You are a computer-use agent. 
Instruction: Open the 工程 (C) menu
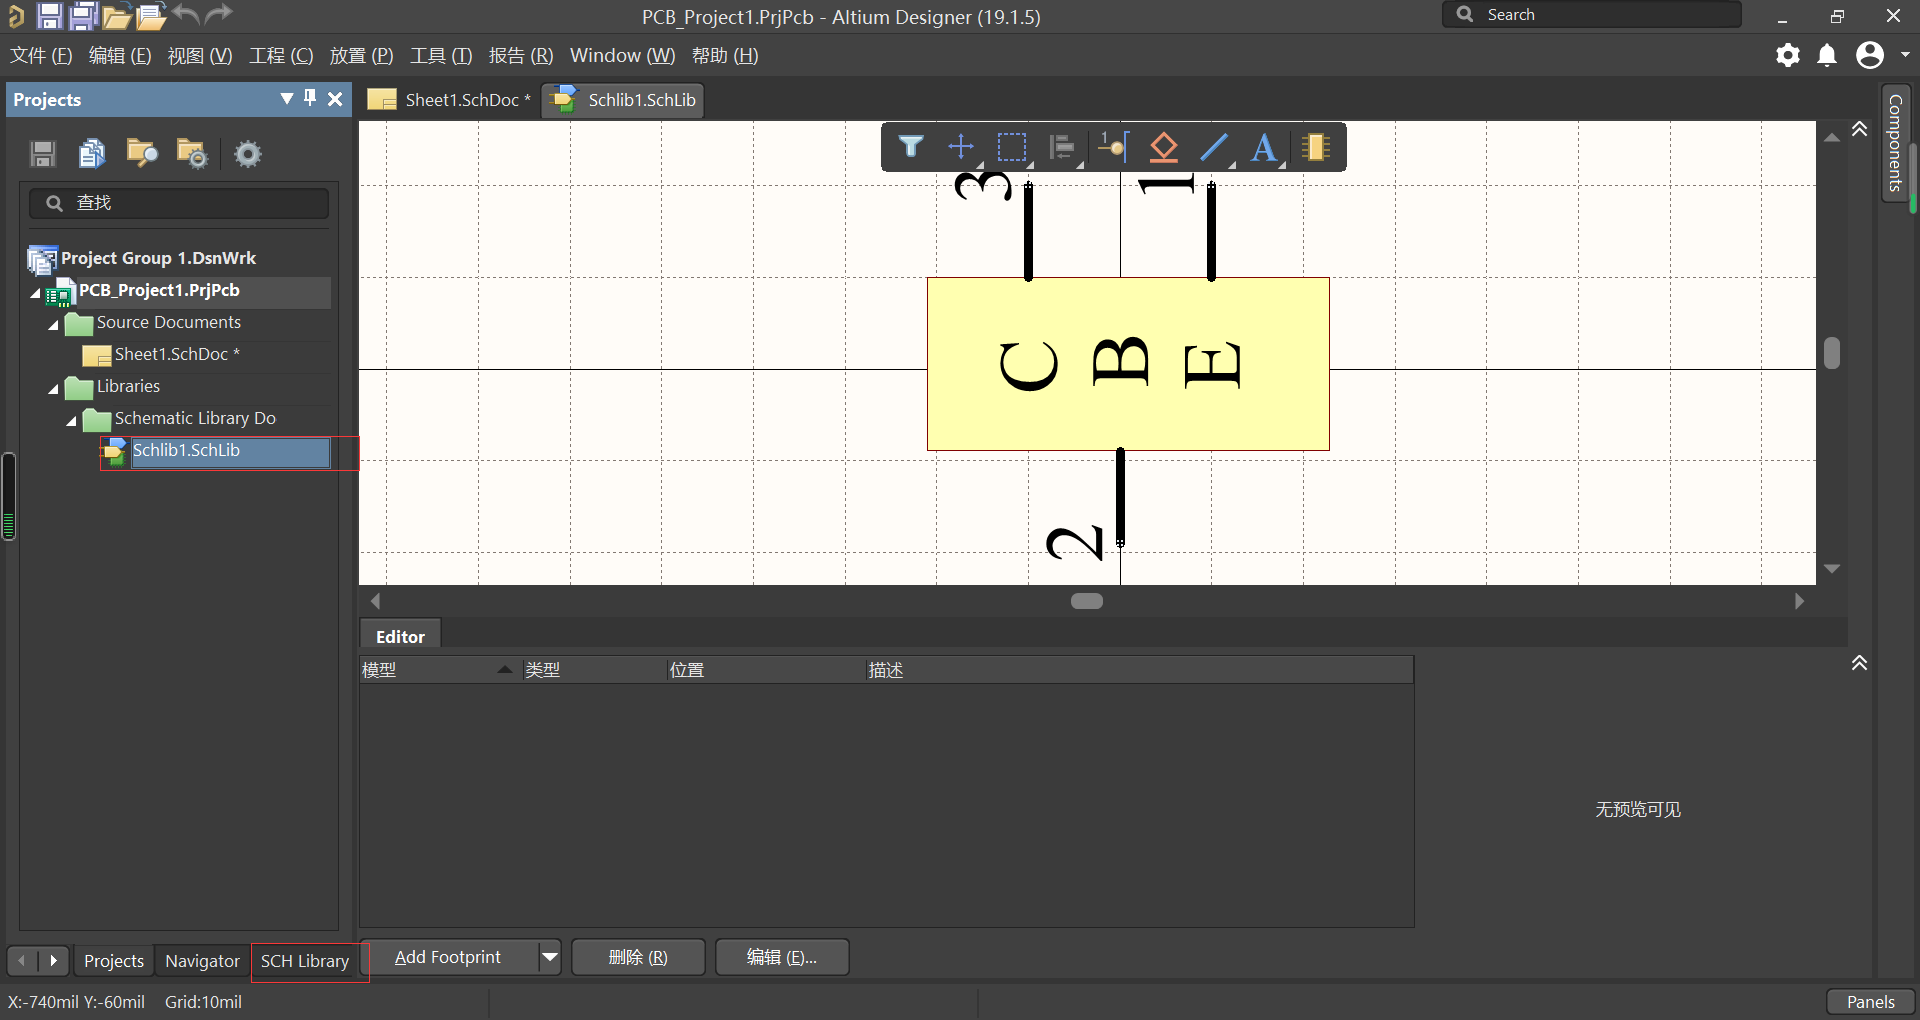(x=281, y=56)
